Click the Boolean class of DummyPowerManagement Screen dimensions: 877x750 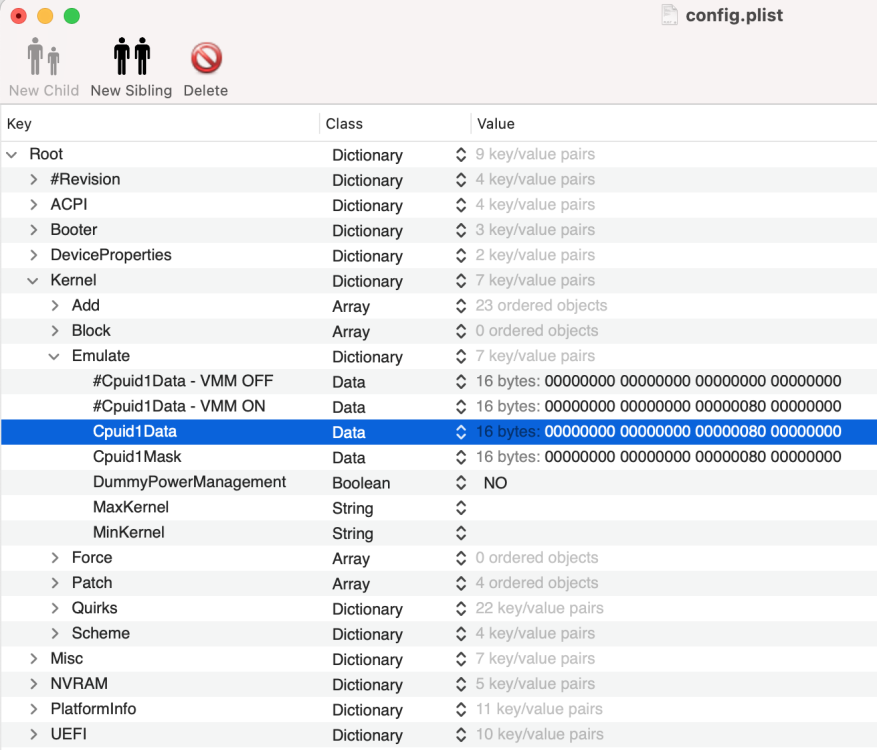pos(361,483)
